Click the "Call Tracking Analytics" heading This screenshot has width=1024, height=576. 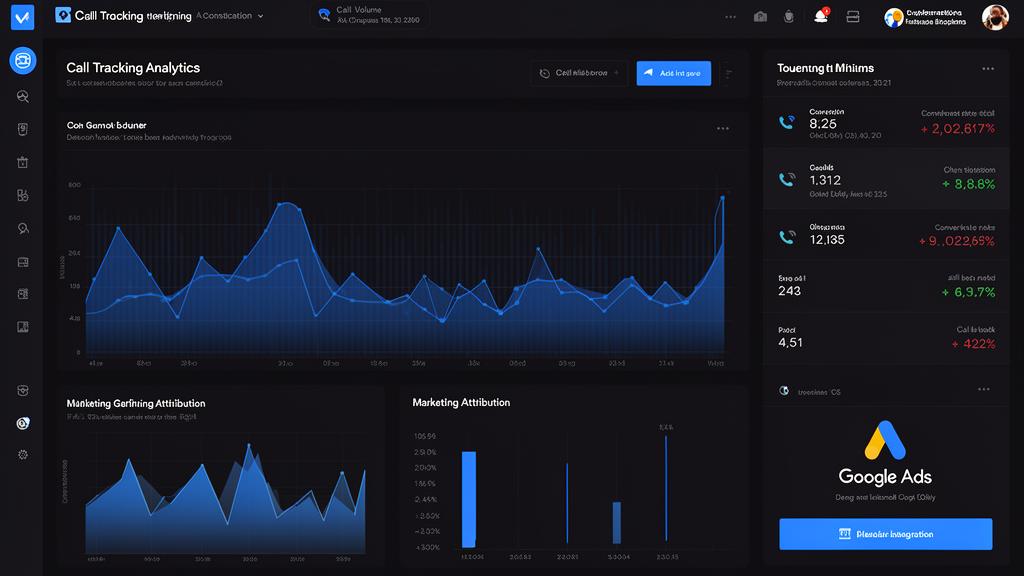133,68
